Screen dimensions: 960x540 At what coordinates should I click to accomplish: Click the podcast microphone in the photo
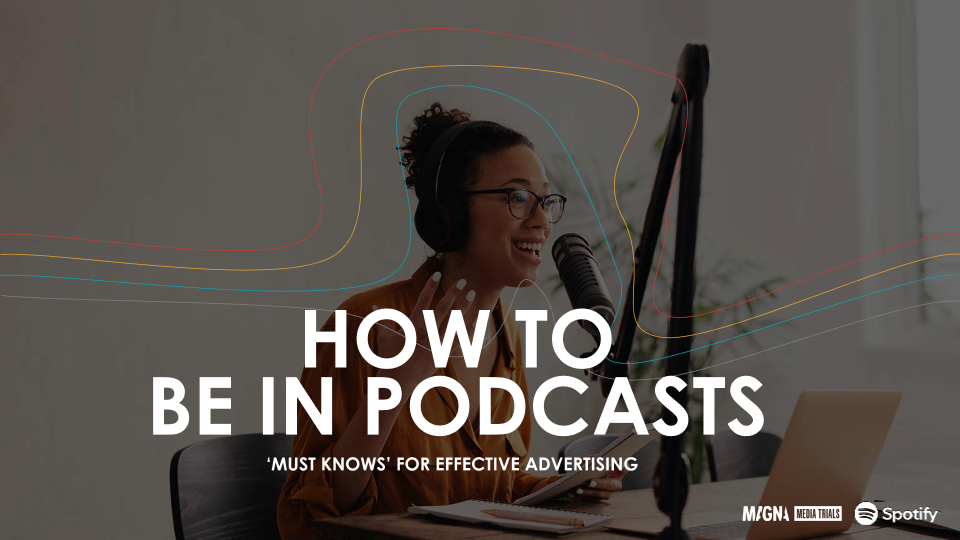click(580, 268)
